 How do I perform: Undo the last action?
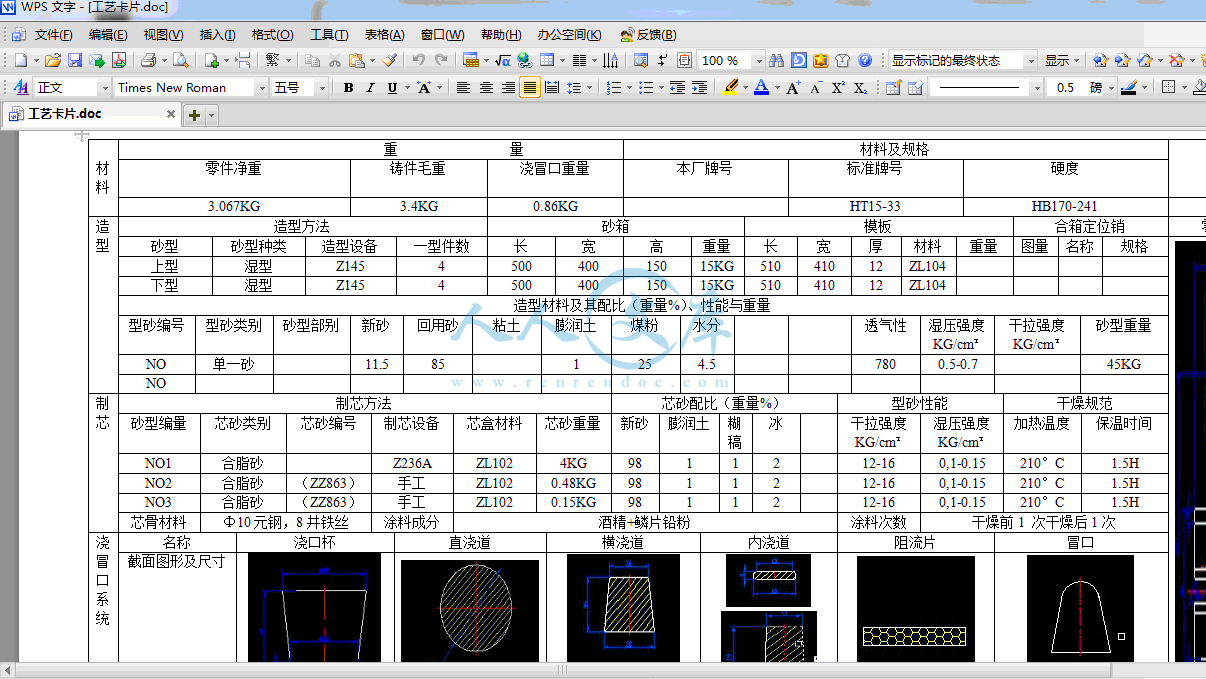tap(419, 60)
